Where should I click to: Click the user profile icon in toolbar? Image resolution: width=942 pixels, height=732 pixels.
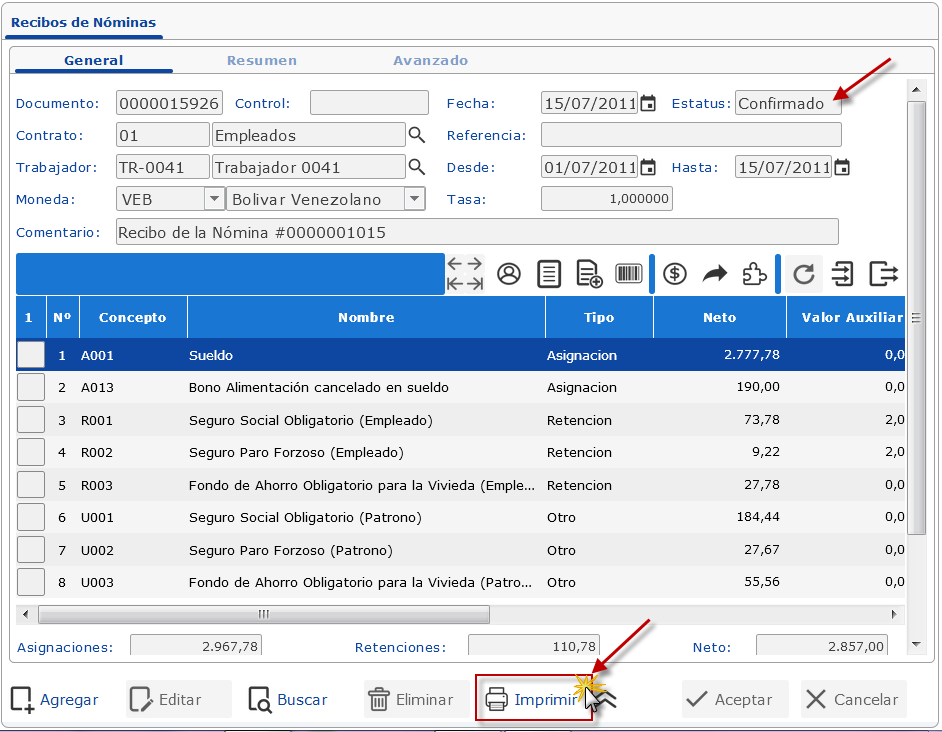pos(509,274)
